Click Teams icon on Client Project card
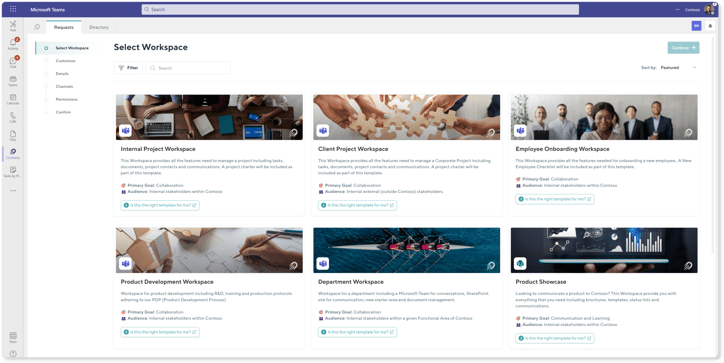This screenshot has width=724, height=363. tap(323, 131)
